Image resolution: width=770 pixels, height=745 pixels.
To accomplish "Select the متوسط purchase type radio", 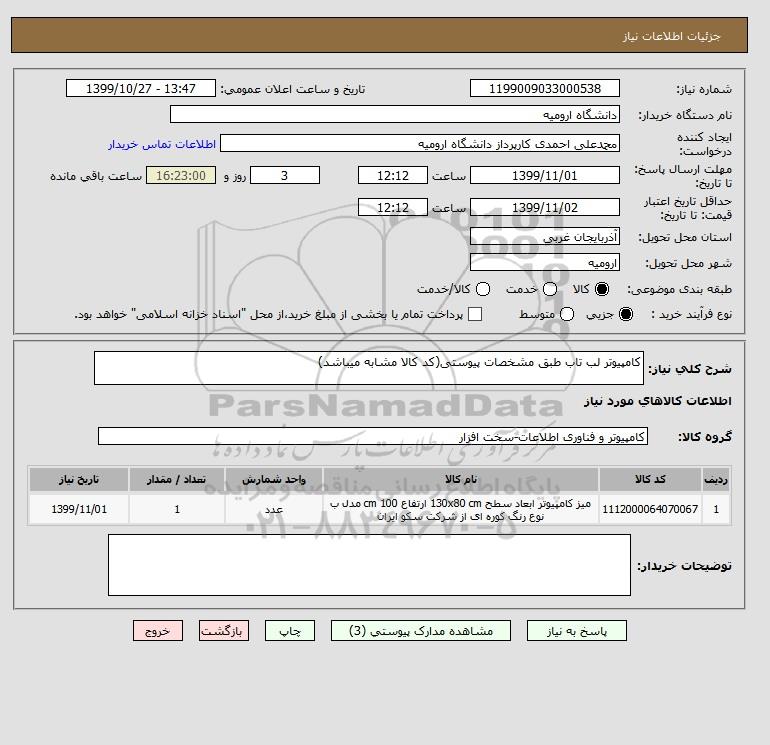I will pos(567,314).
